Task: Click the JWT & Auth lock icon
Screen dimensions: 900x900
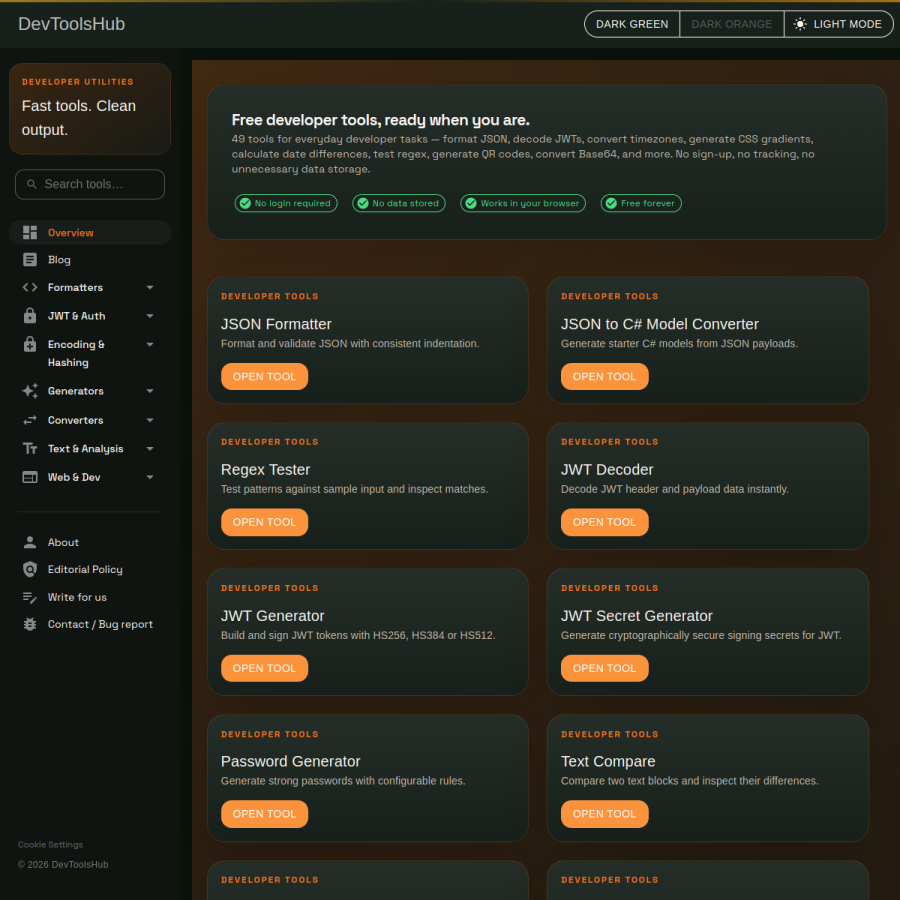Action: pyautogui.click(x=30, y=315)
